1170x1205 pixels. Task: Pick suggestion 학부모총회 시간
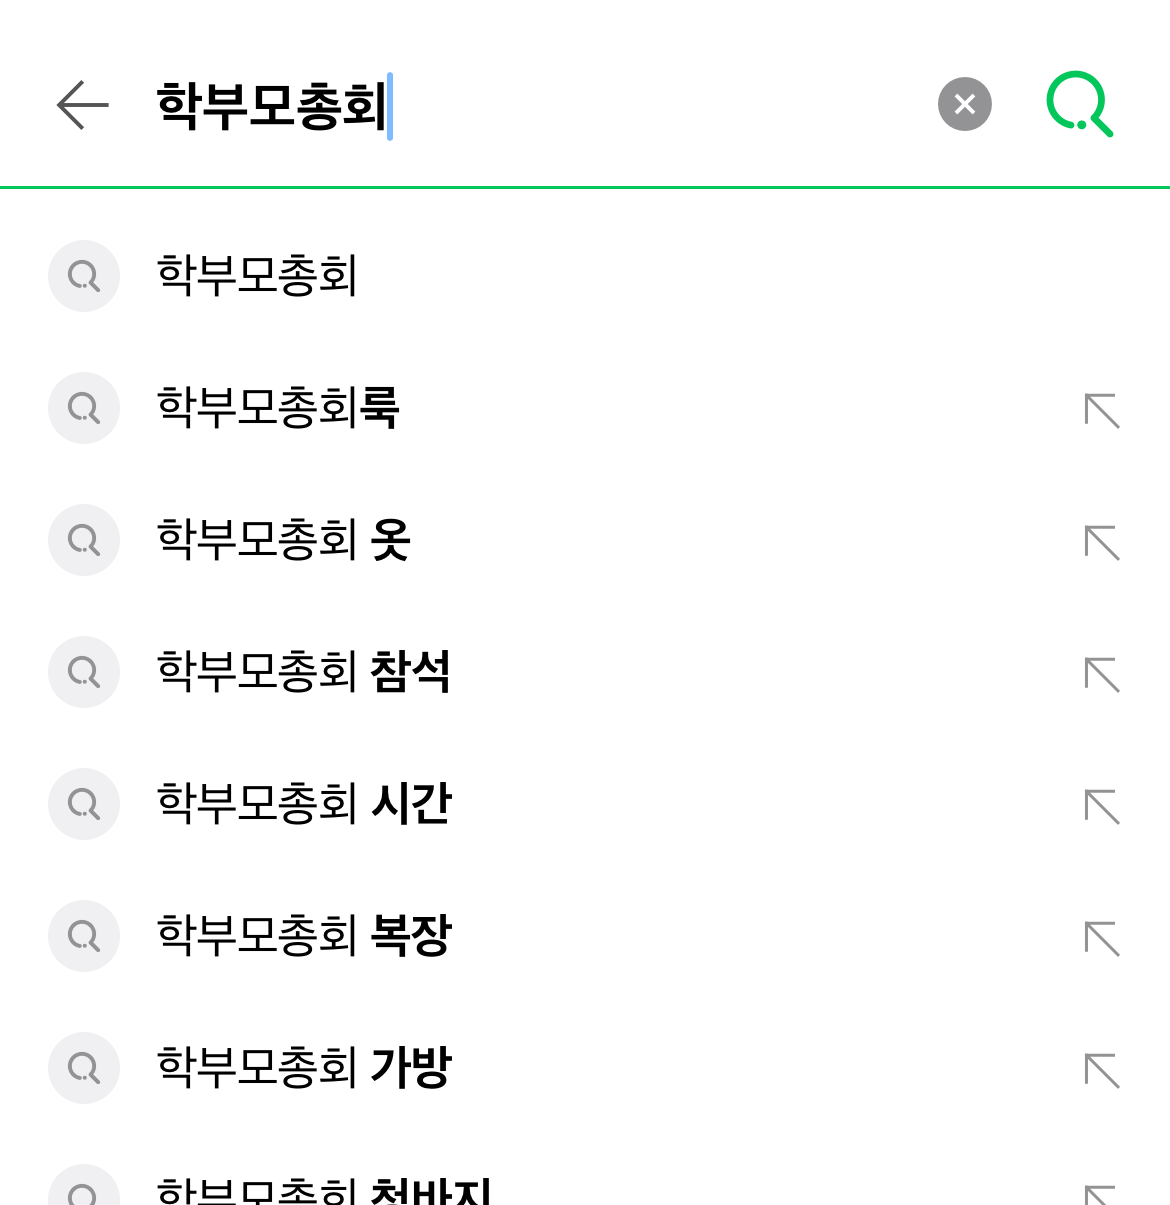coord(585,804)
